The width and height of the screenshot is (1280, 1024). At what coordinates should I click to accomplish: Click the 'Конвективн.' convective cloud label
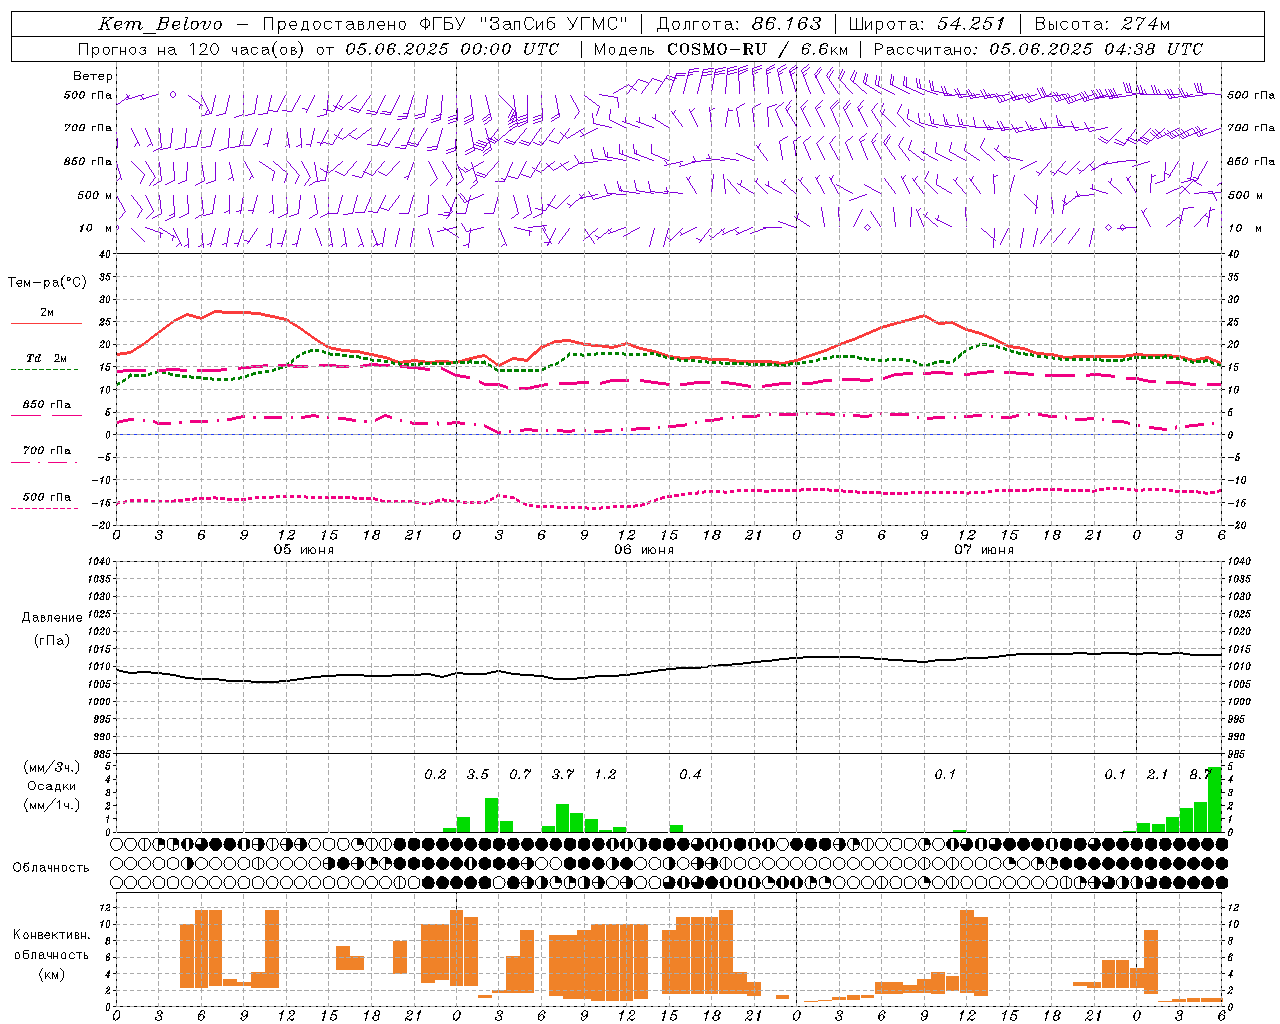click(51, 935)
